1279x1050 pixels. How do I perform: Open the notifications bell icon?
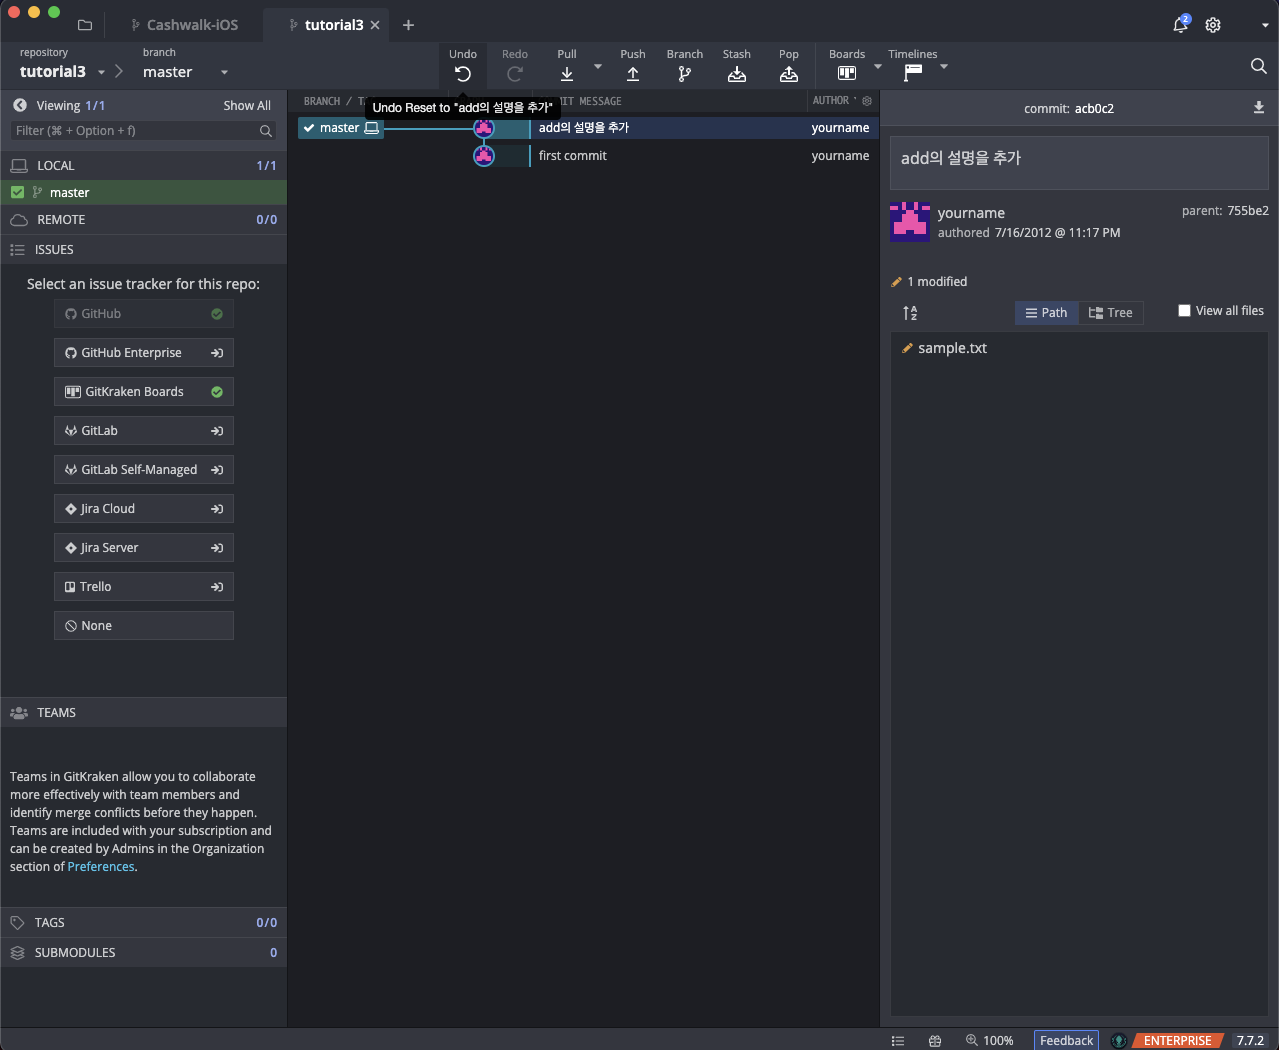tap(1180, 25)
